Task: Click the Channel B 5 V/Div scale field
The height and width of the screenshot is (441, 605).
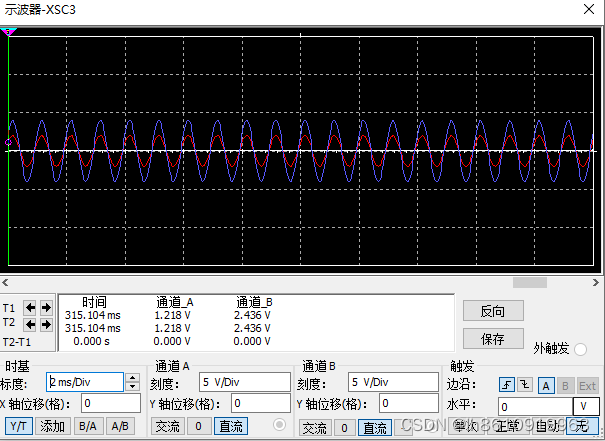Action: coord(393,382)
